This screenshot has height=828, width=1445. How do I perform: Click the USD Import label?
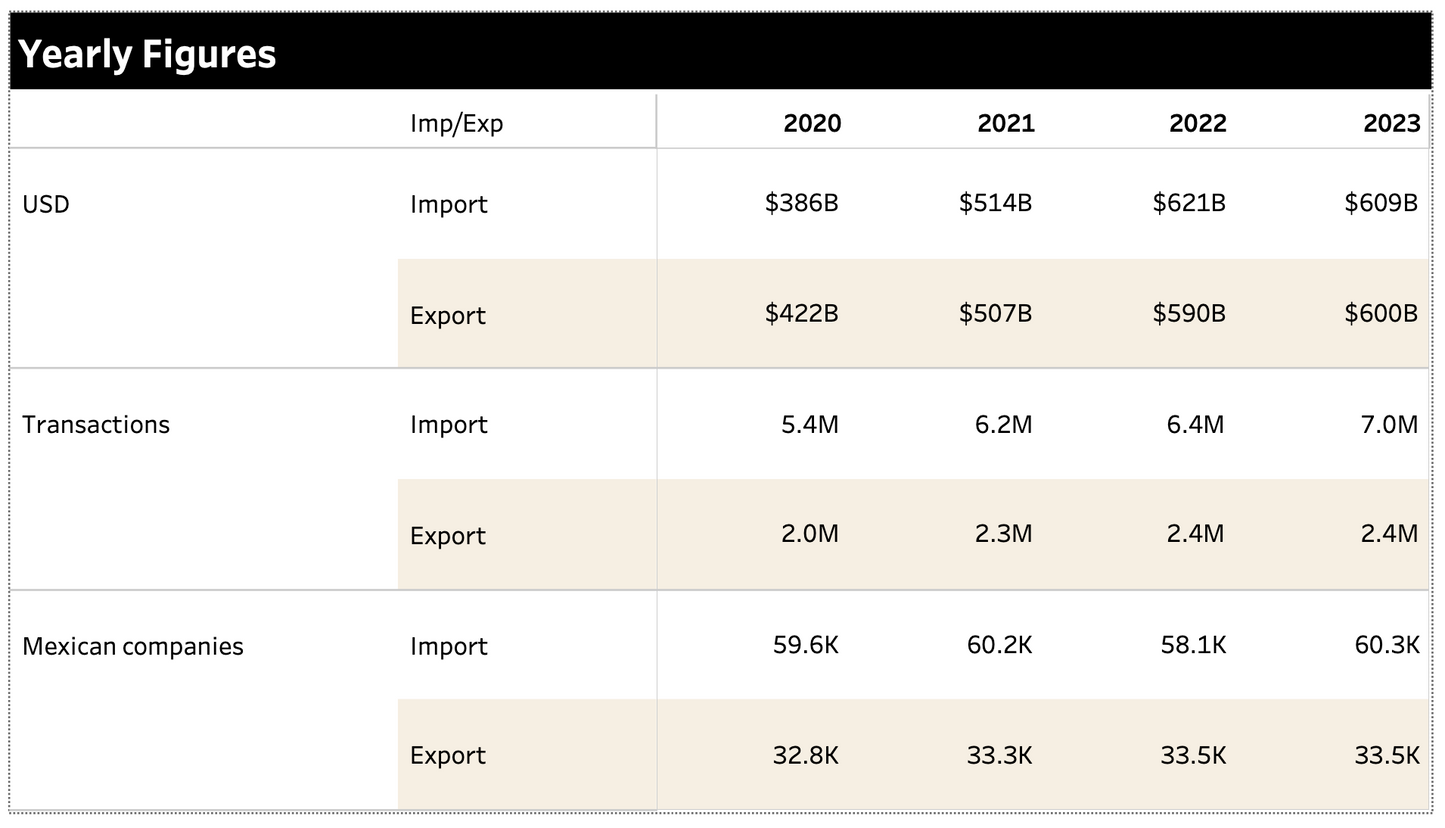tap(448, 204)
